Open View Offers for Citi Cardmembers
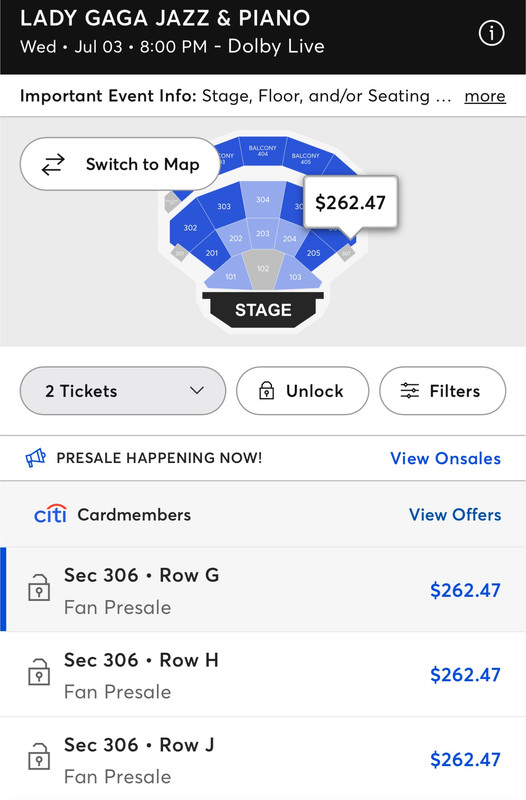Screen dimensions: 526x800 click(455, 514)
